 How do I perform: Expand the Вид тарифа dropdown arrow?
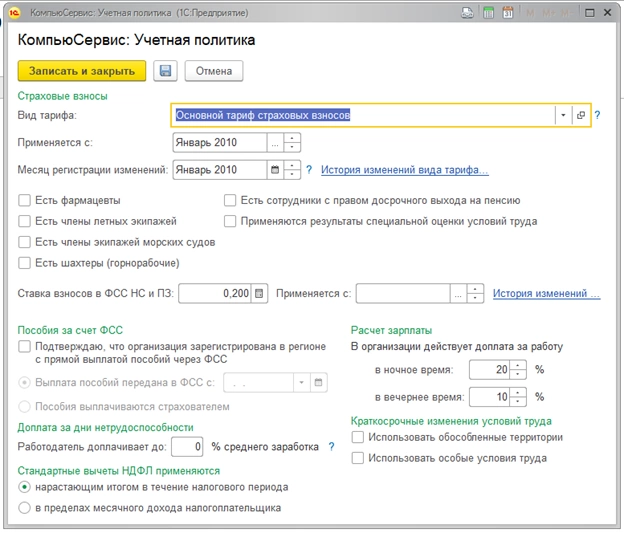563,115
